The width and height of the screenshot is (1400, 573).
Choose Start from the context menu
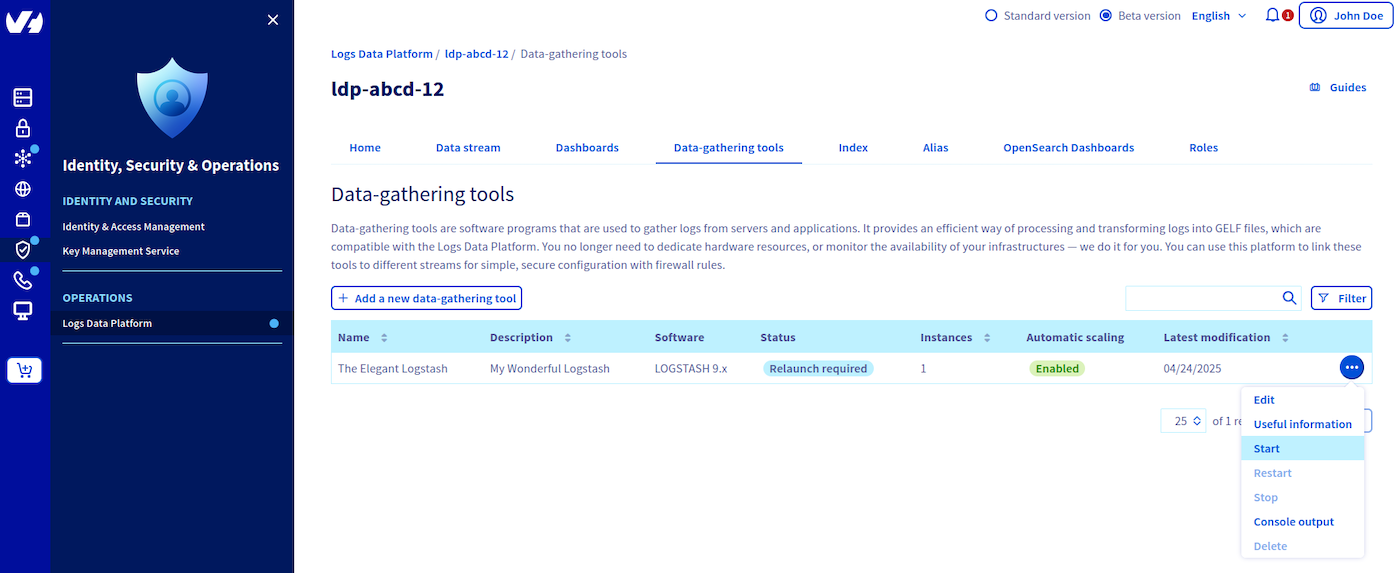[1266, 449]
